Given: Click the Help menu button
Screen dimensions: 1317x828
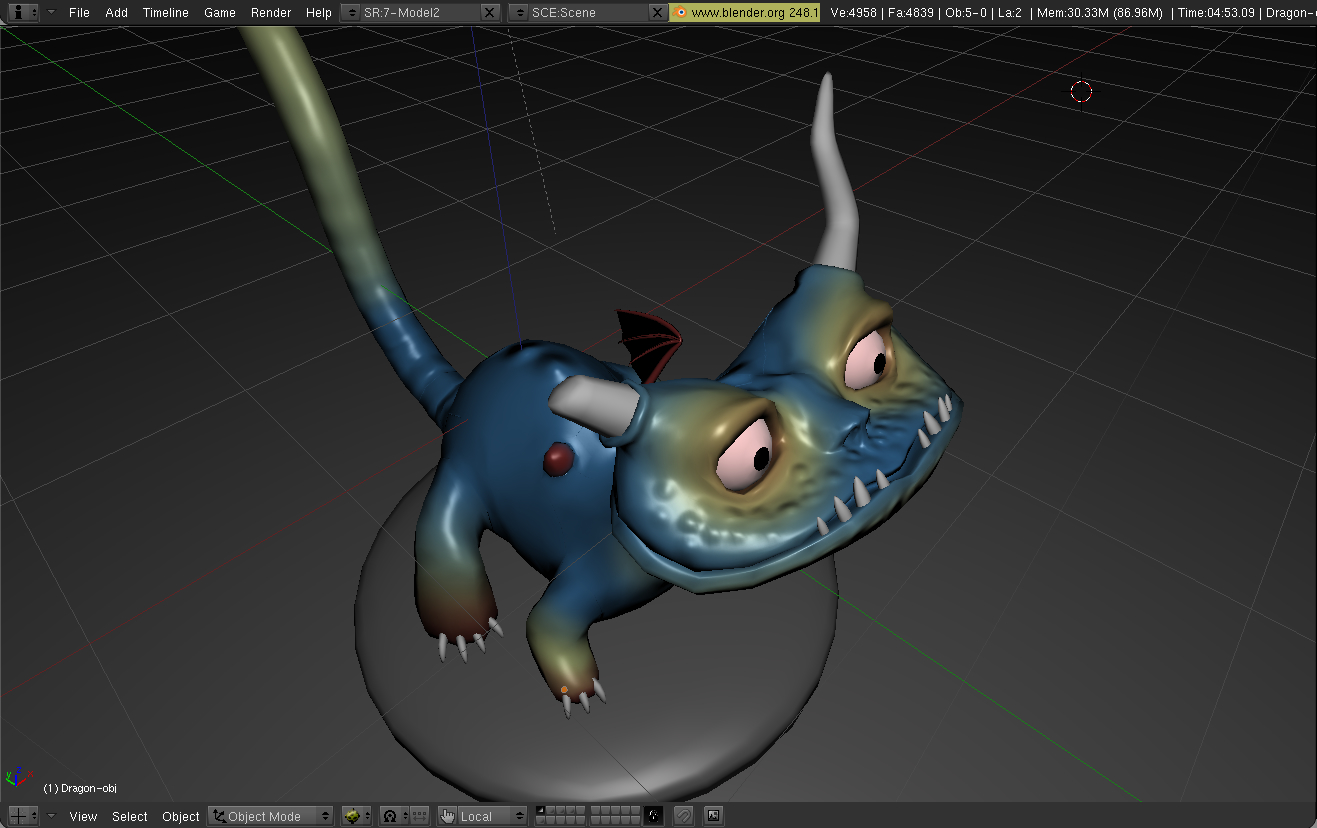Looking at the screenshot, I should pyautogui.click(x=318, y=13).
